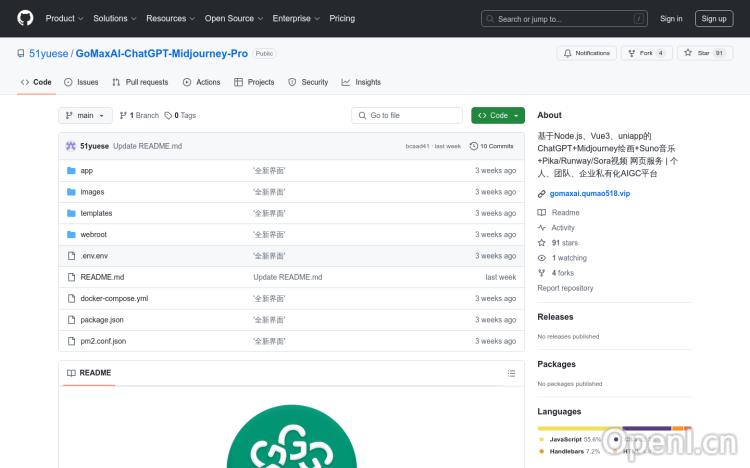
Task: Click the README outline list icon
Action: (x=511, y=373)
